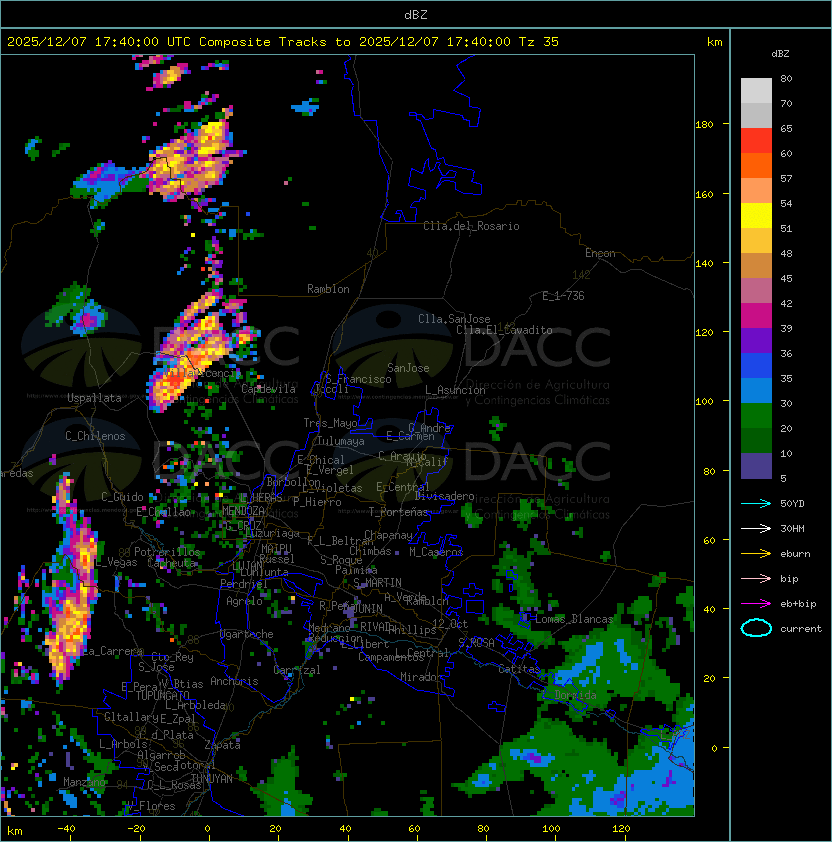Click the light blue 30 dBZ color swatch
The height and width of the screenshot is (842, 832).
pyautogui.click(x=756, y=391)
